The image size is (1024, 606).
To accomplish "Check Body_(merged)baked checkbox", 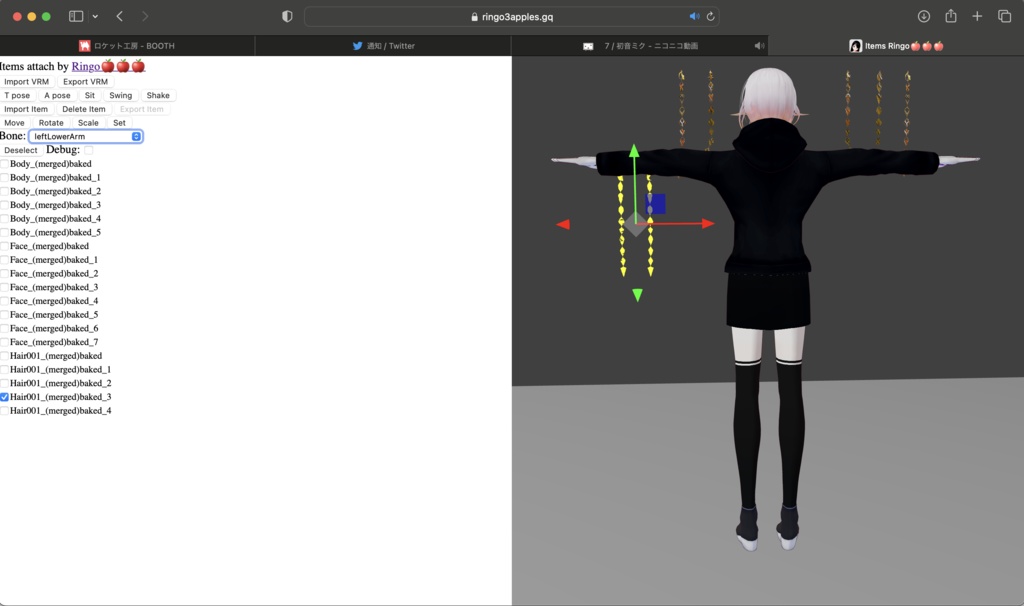I will tap(5, 164).
